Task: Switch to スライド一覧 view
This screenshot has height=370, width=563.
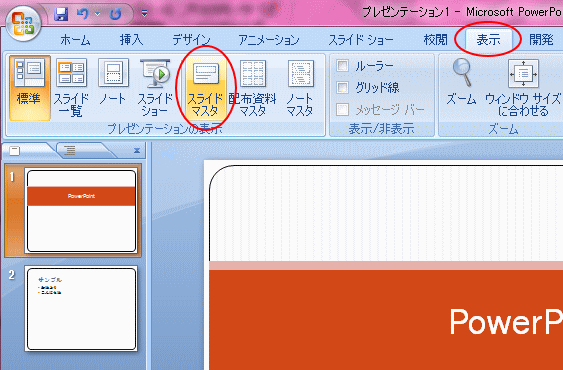Action: coord(71,88)
